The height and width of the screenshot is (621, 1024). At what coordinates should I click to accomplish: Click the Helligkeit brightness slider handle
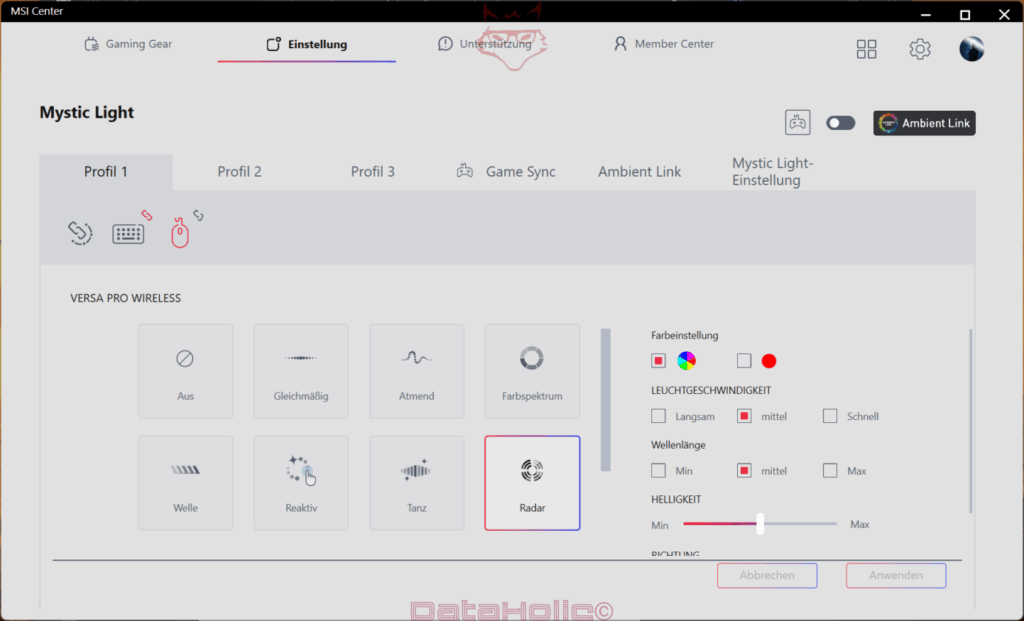760,524
